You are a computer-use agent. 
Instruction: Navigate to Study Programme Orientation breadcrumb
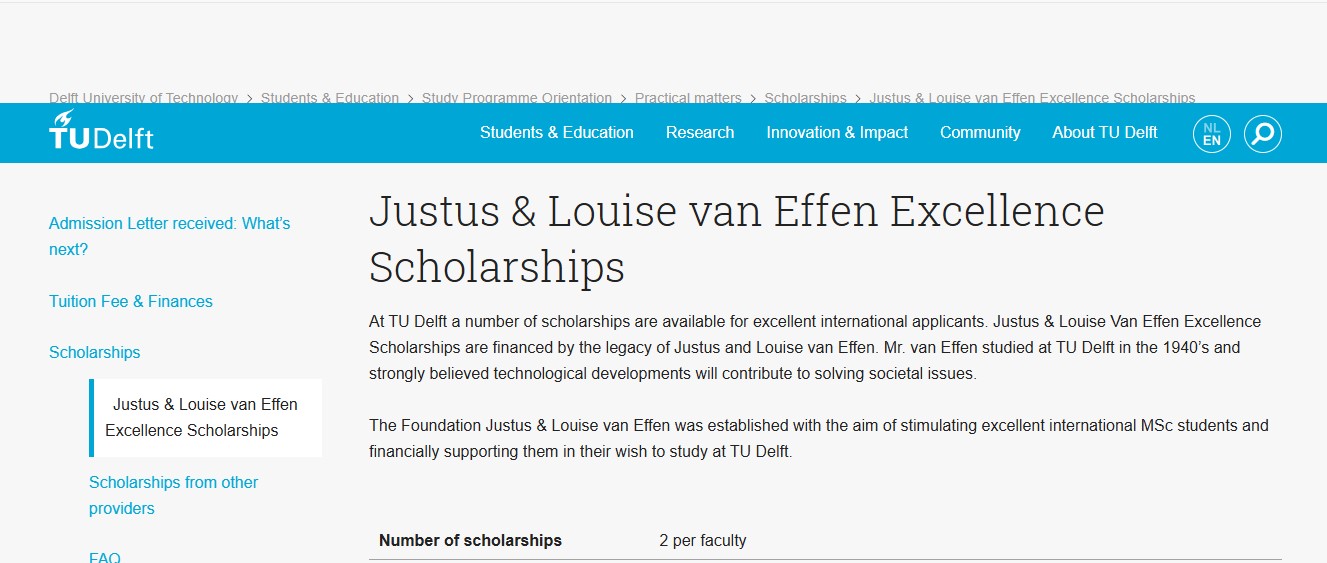(x=516, y=98)
